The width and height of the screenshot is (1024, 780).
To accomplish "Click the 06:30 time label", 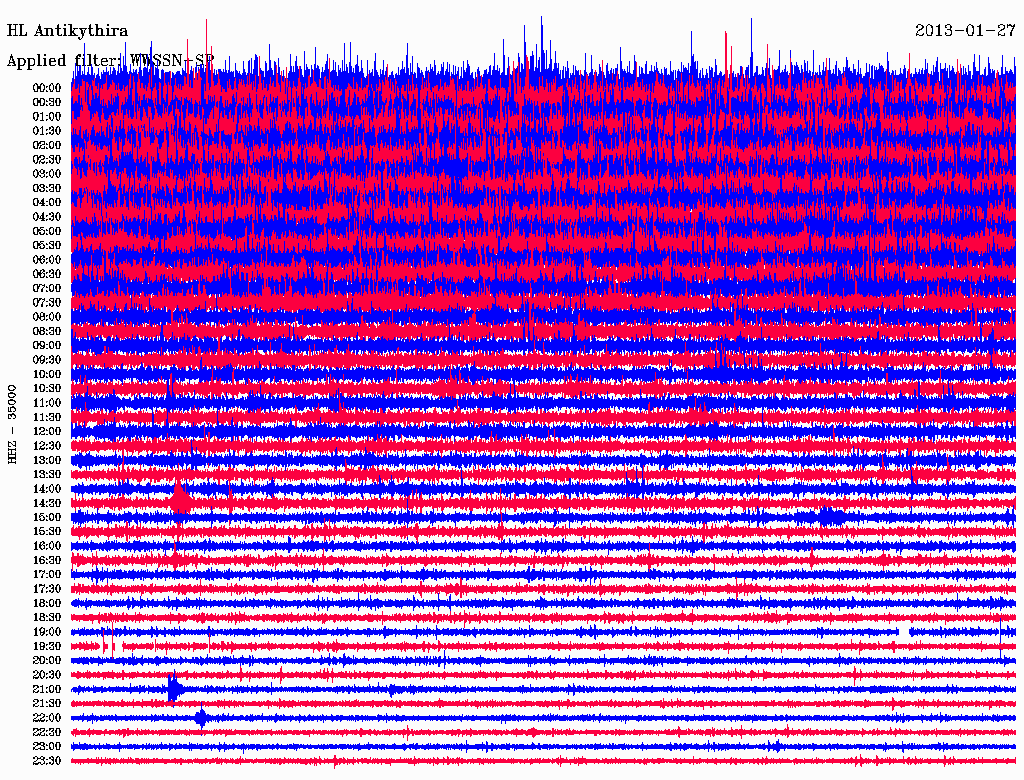I will point(47,274).
